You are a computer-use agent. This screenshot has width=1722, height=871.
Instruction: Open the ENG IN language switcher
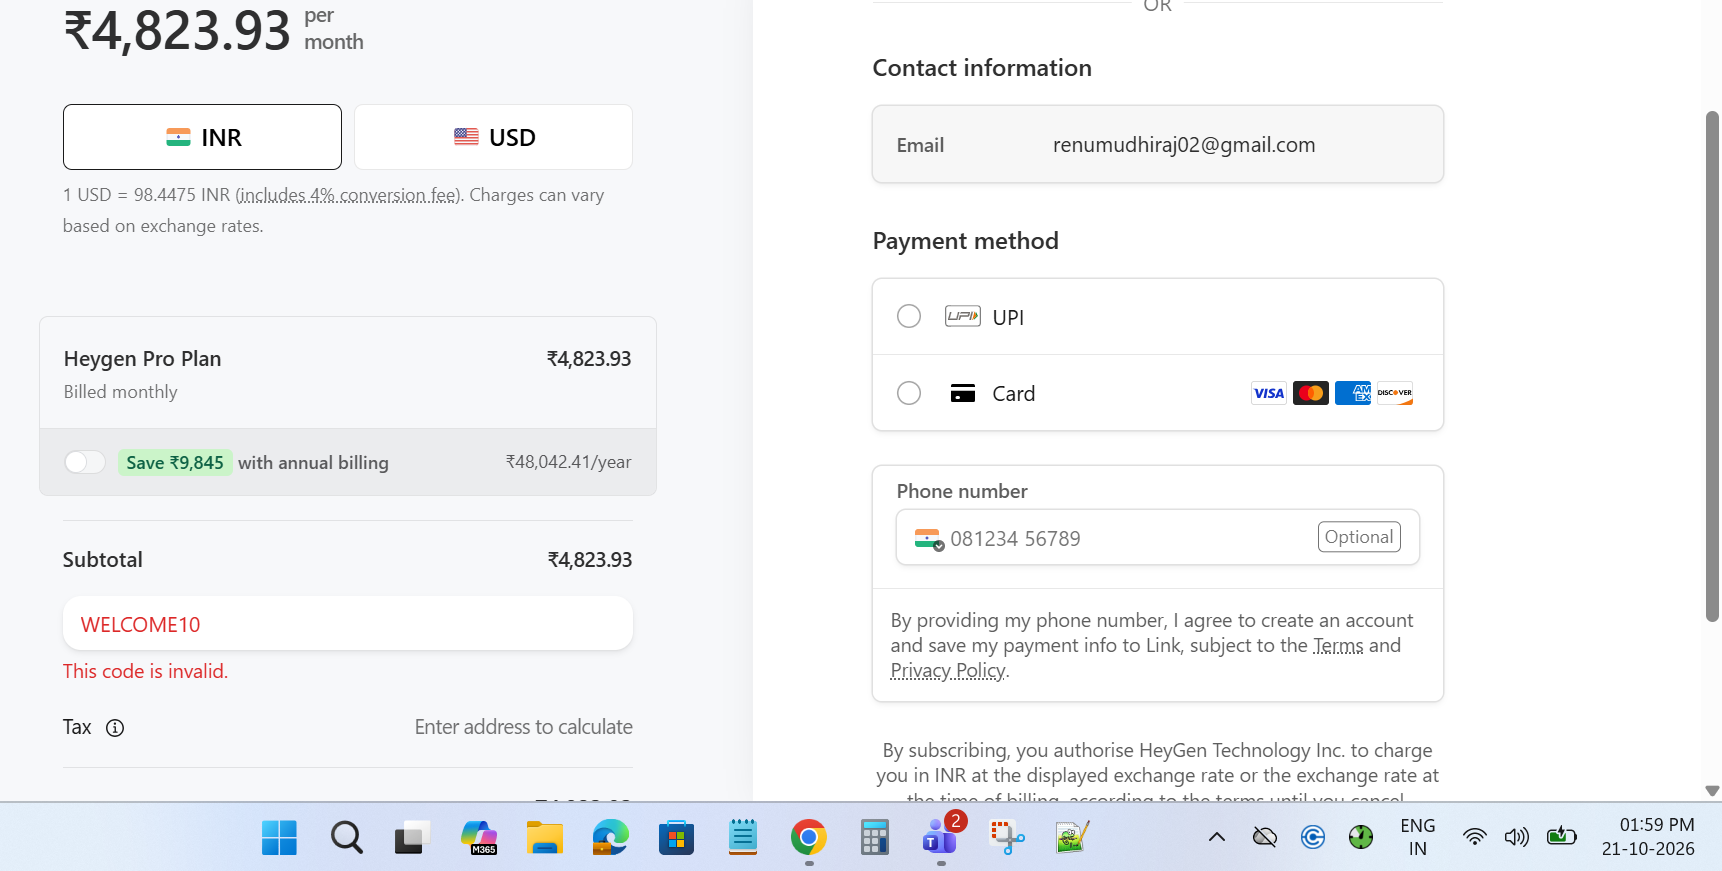(x=1418, y=837)
